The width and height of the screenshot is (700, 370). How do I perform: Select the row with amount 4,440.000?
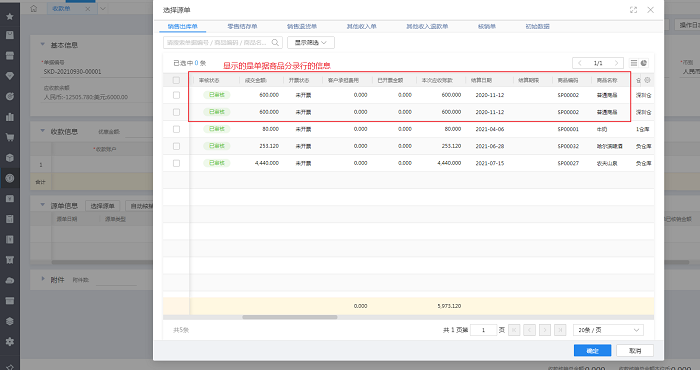coord(176,163)
